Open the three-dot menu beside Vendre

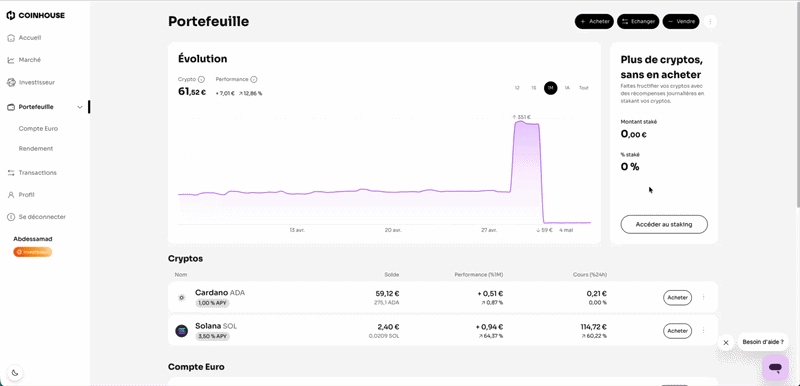point(710,21)
